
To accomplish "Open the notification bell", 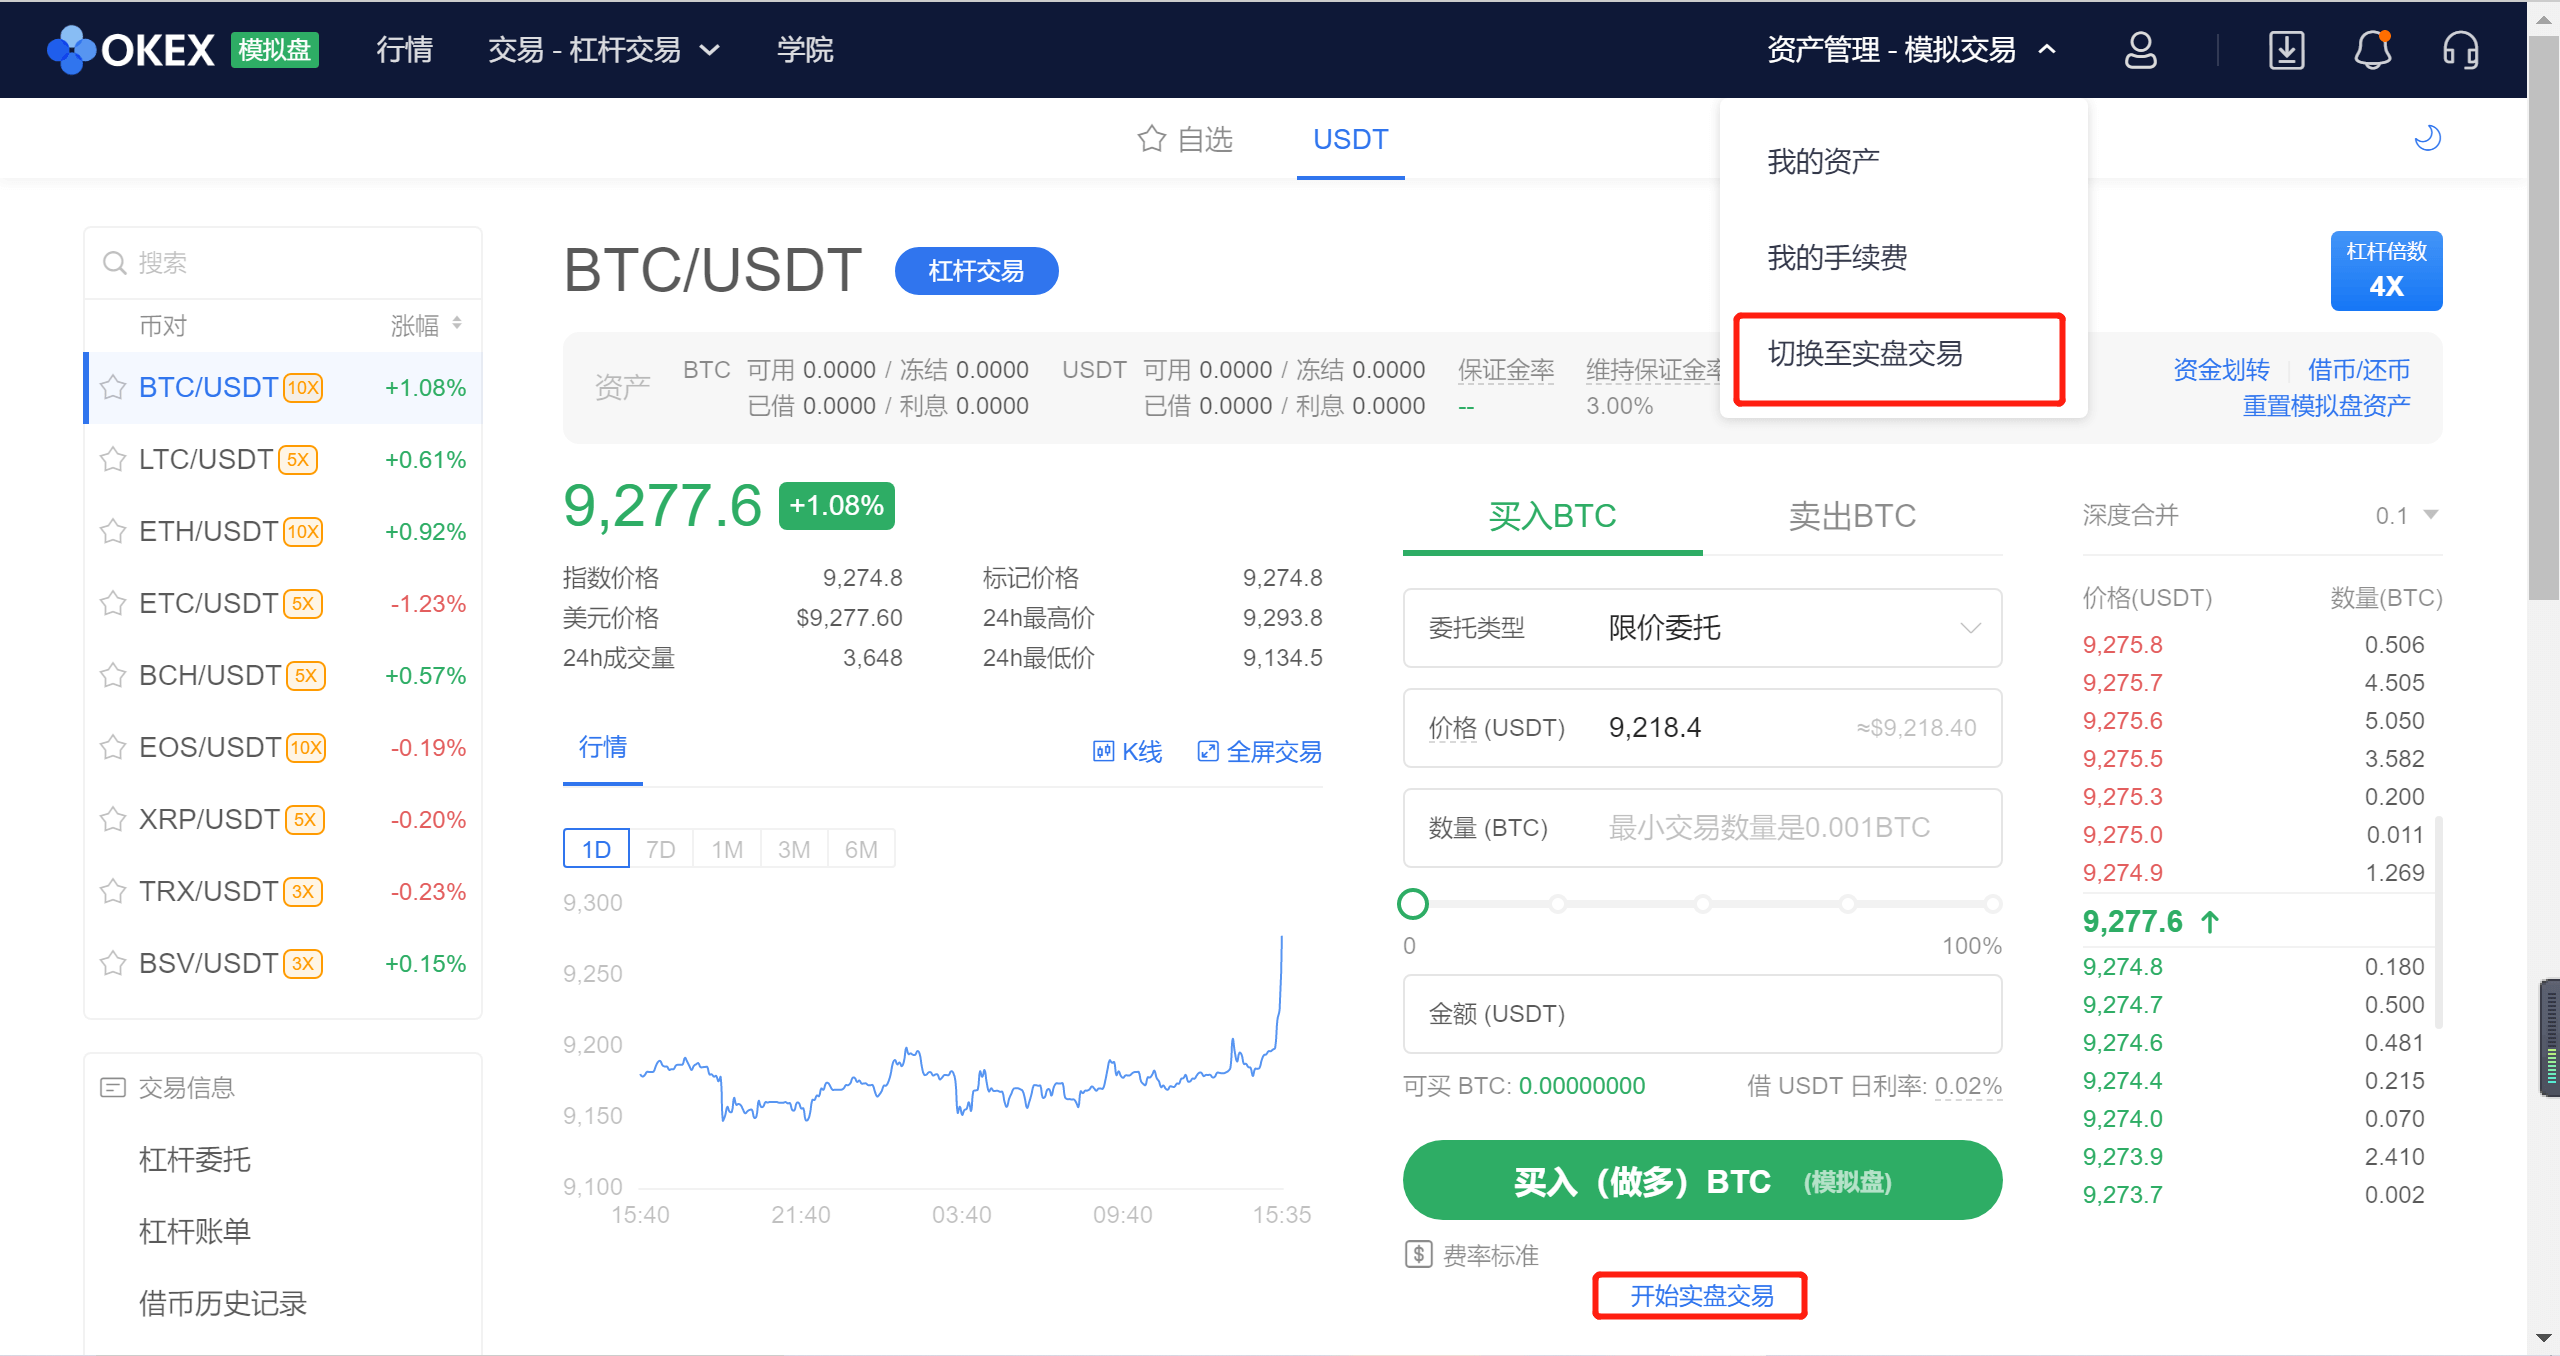I will (2372, 50).
